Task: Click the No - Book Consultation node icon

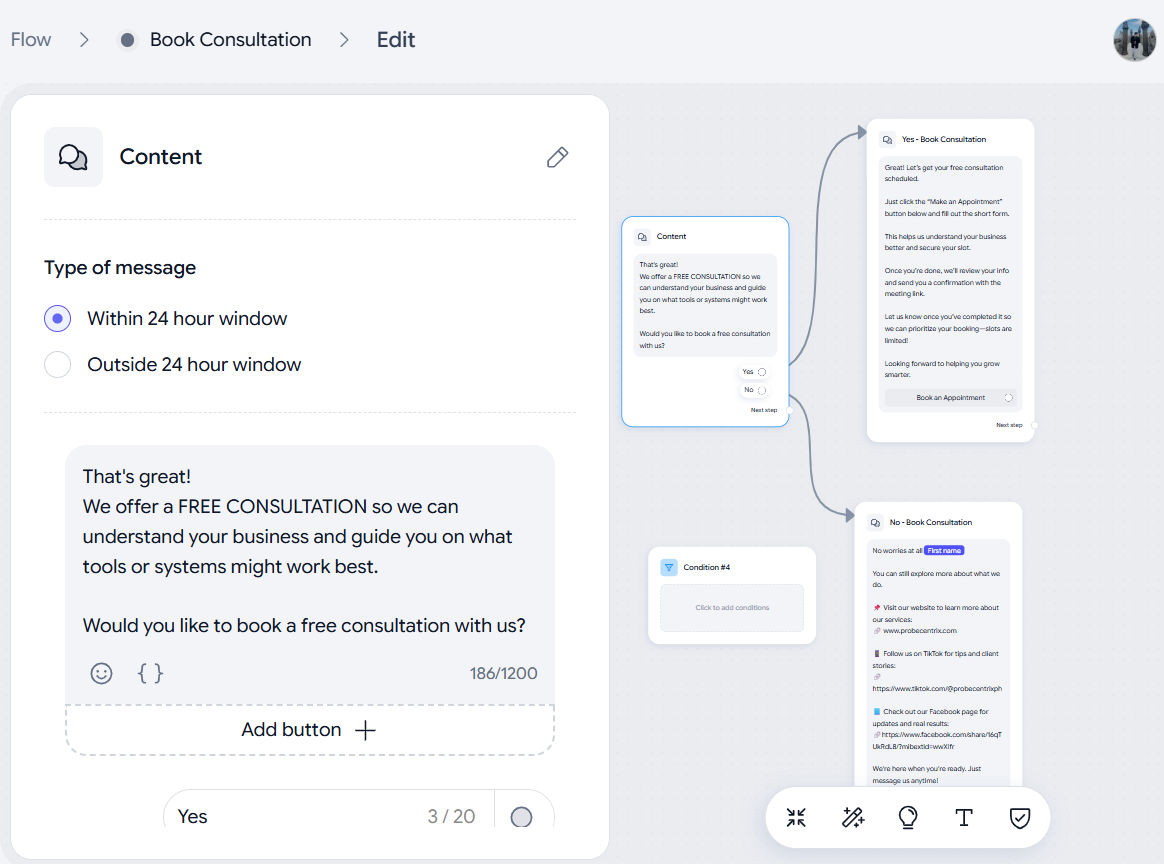Action: coord(875,523)
